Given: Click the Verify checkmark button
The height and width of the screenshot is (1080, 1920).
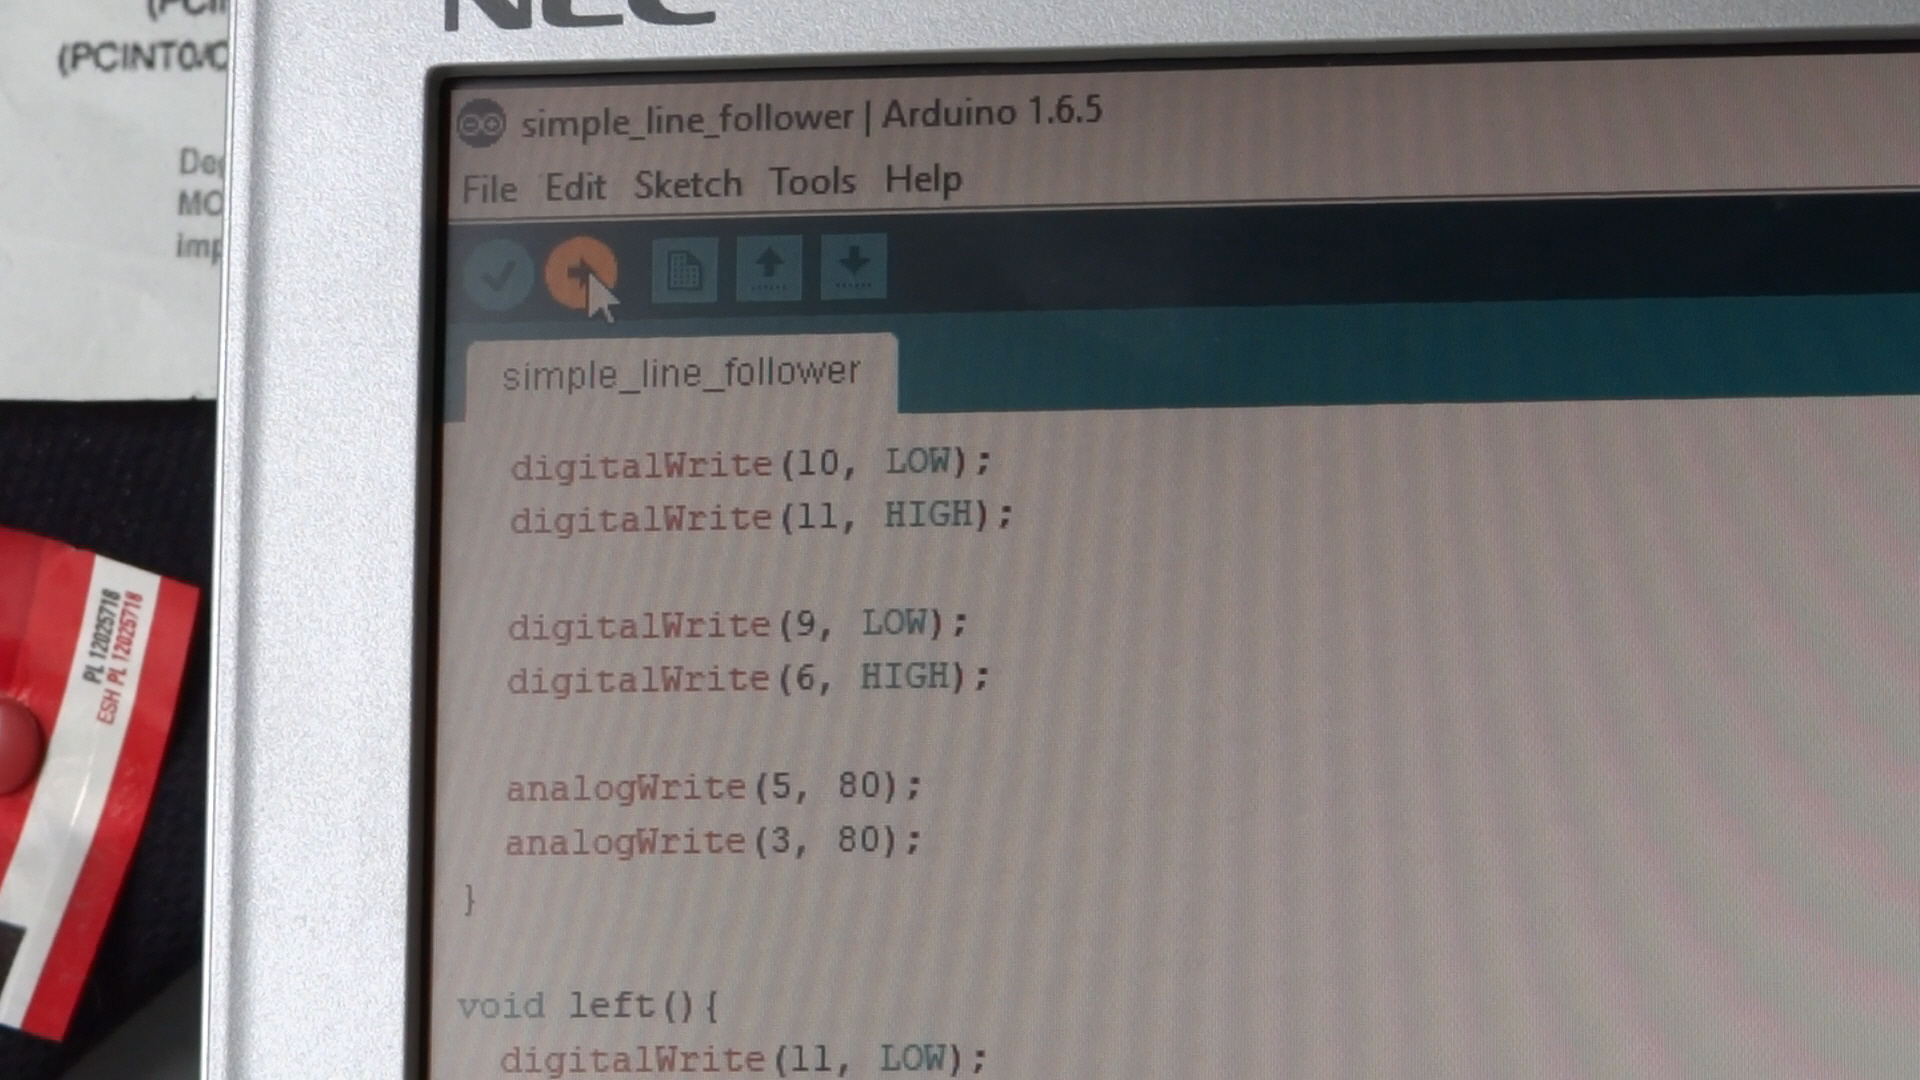Looking at the screenshot, I should coord(498,273).
